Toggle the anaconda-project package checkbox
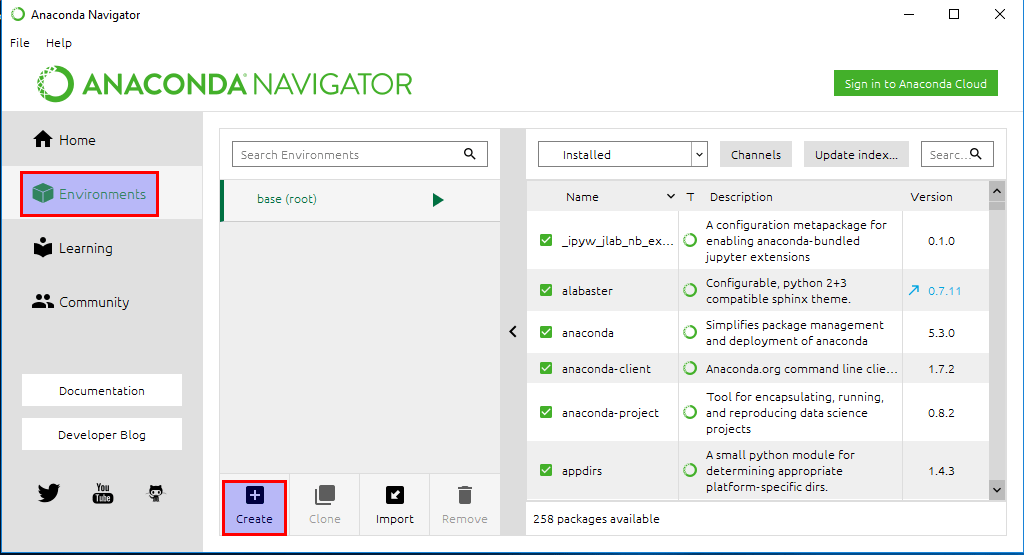This screenshot has width=1024, height=555. pos(546,412)
